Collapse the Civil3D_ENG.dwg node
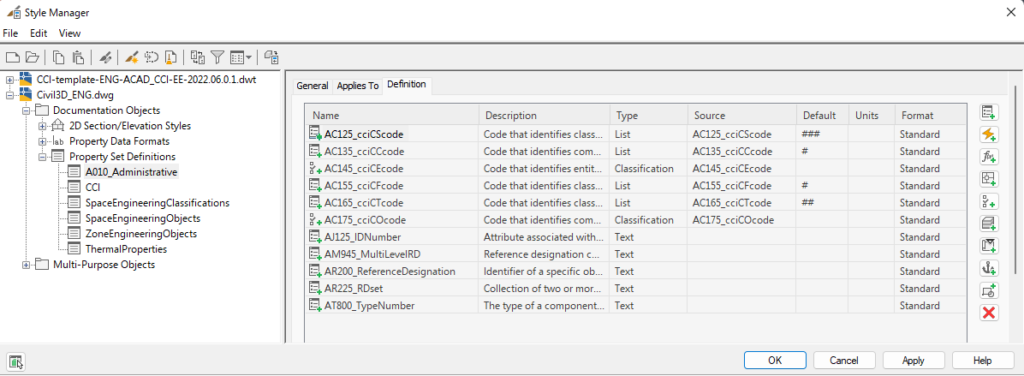The height and width of the screenshot is (376, 1024). point(9,95)
